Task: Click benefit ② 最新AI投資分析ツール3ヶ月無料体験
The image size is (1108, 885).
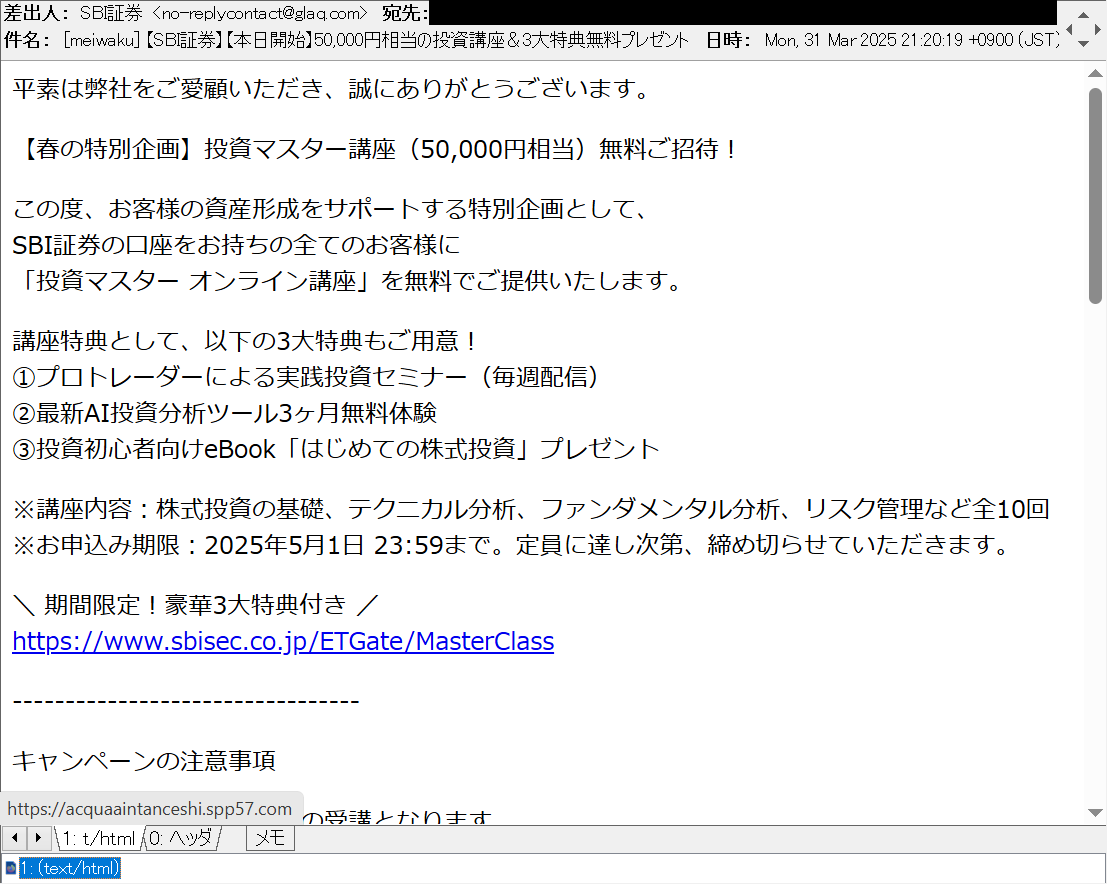Action: (225, 413)
